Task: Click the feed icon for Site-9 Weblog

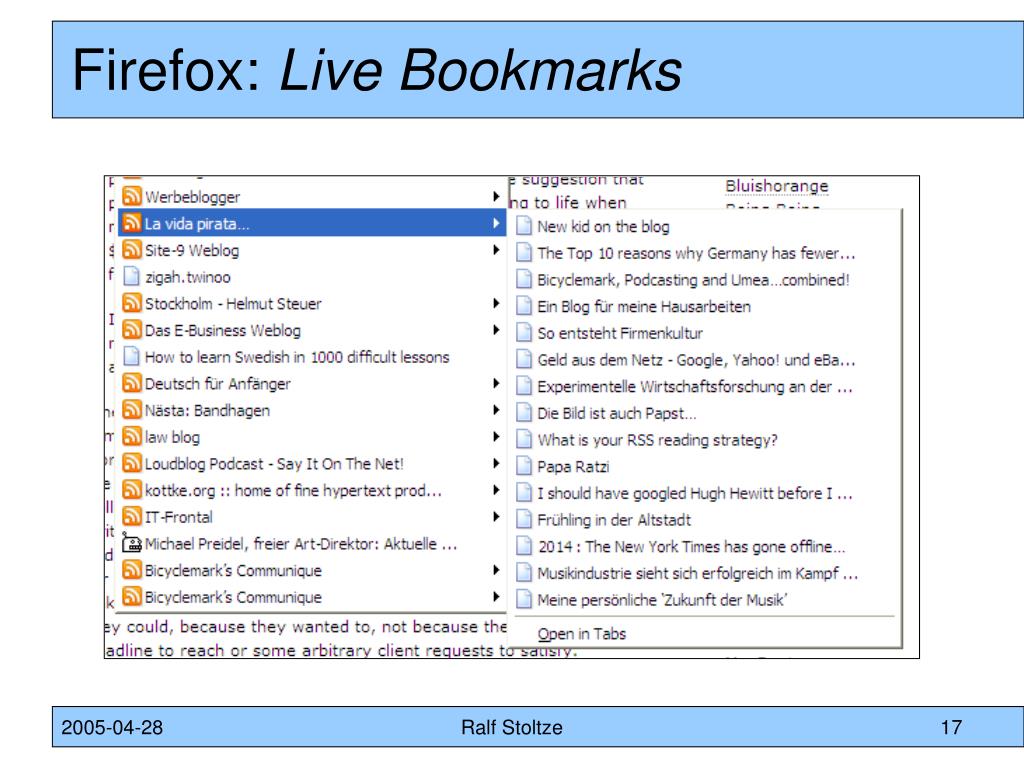Action: (x=132, y=249)
